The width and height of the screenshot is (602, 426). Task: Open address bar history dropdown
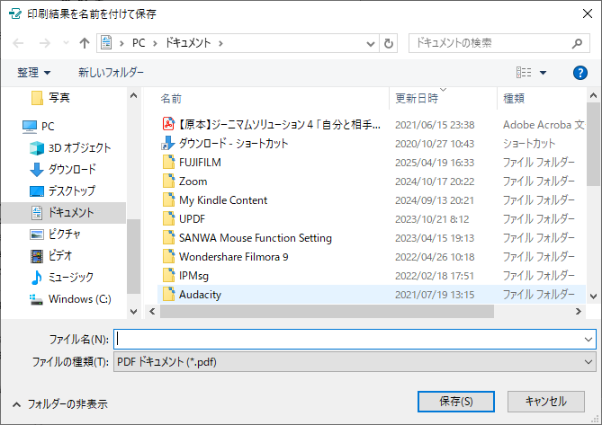370,43
